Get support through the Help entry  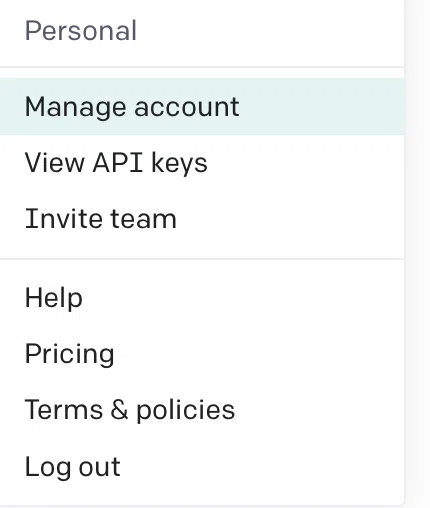202,297
